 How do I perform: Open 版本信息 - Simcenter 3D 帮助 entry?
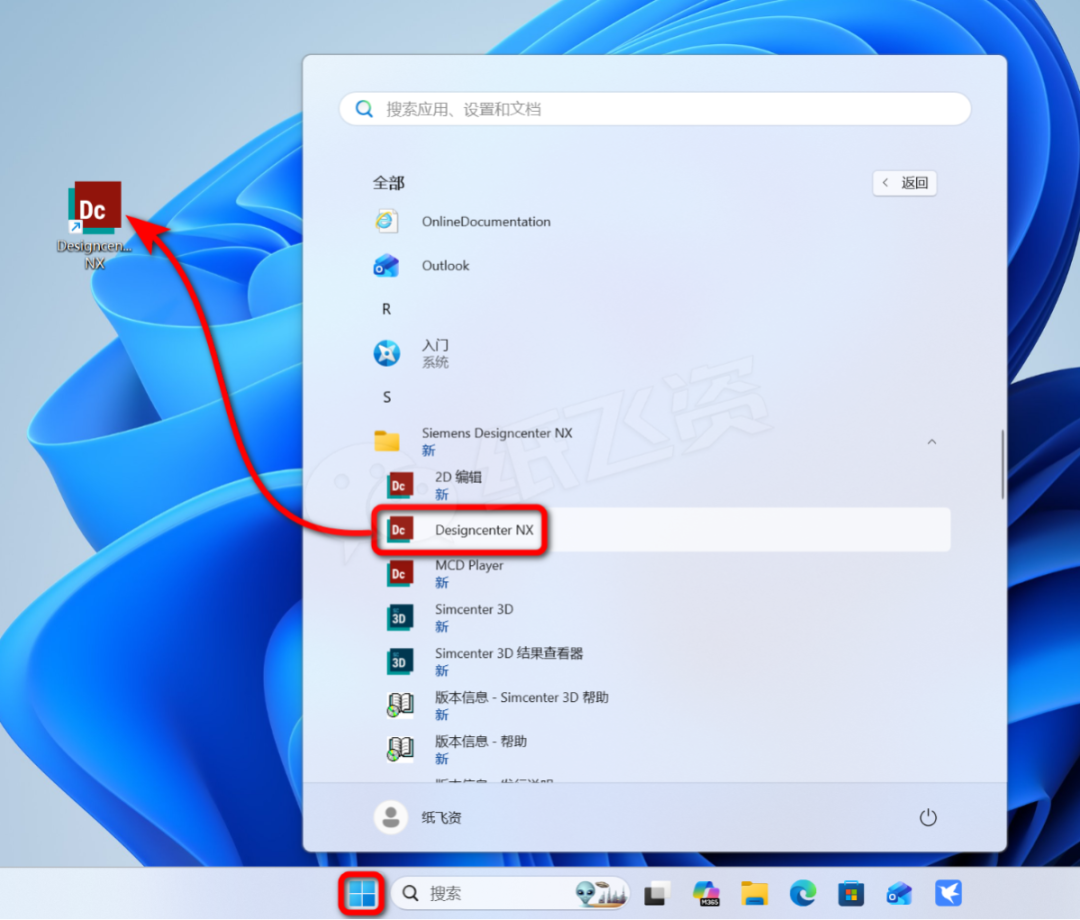[x=520, y=705]
